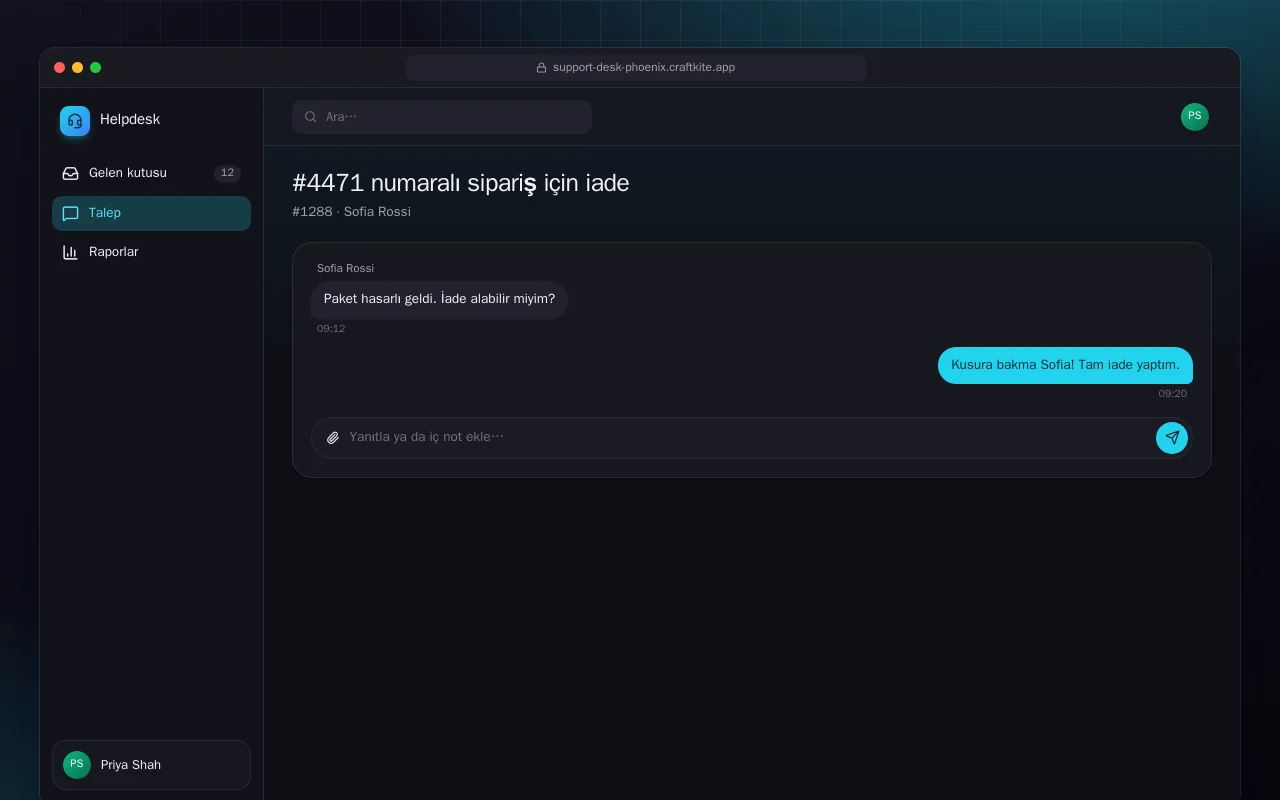Maximize window with green button
Viewport: 1280px width, 800px height.
pyautogui.click(x=95, y=68)
